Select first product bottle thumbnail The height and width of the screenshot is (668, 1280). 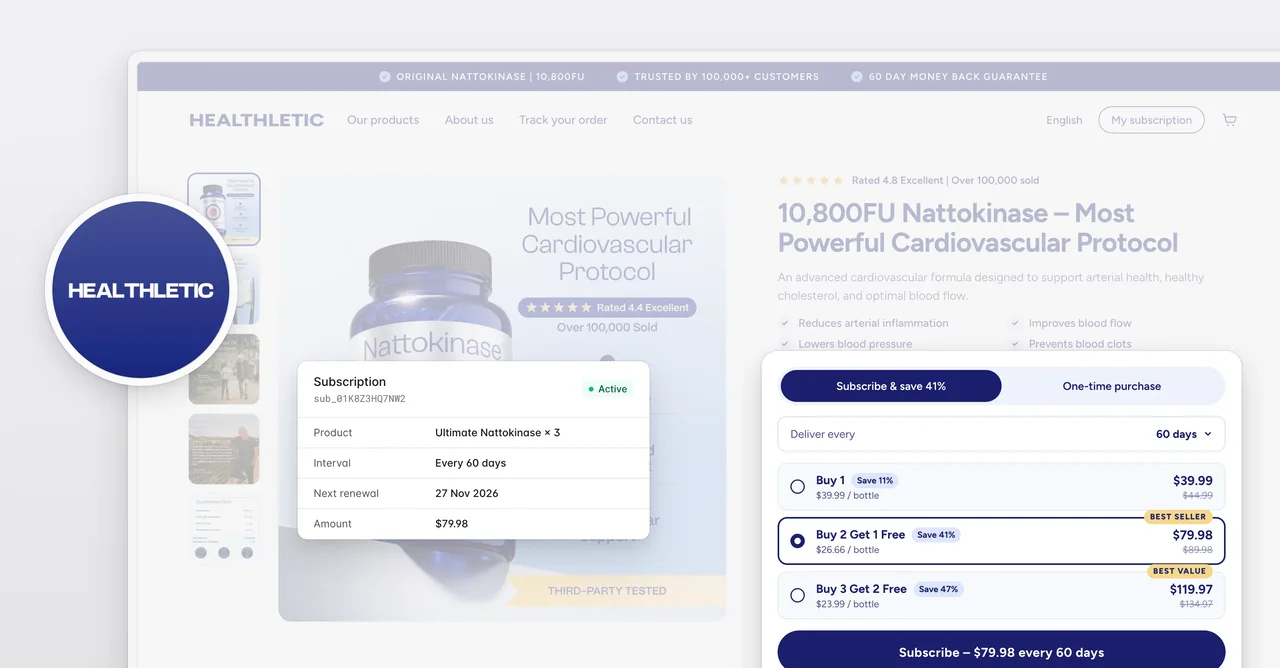[224, 209]
